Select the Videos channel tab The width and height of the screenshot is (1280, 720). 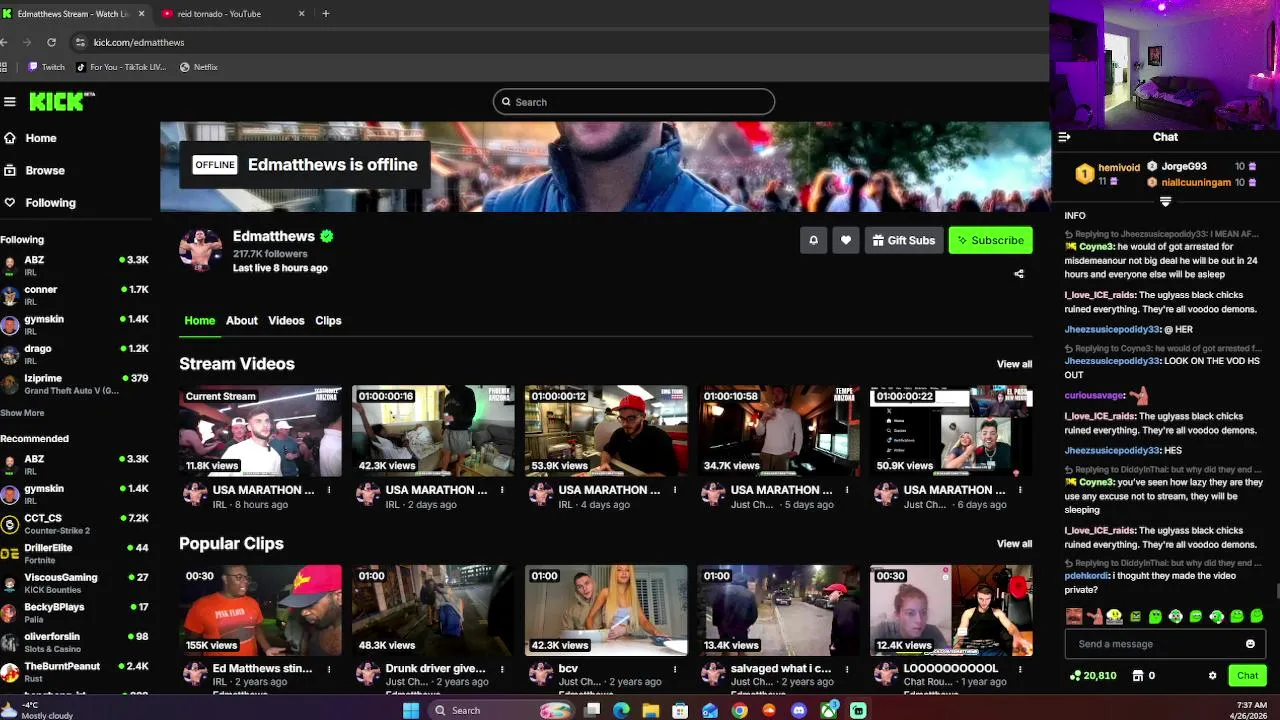[286, 320]
